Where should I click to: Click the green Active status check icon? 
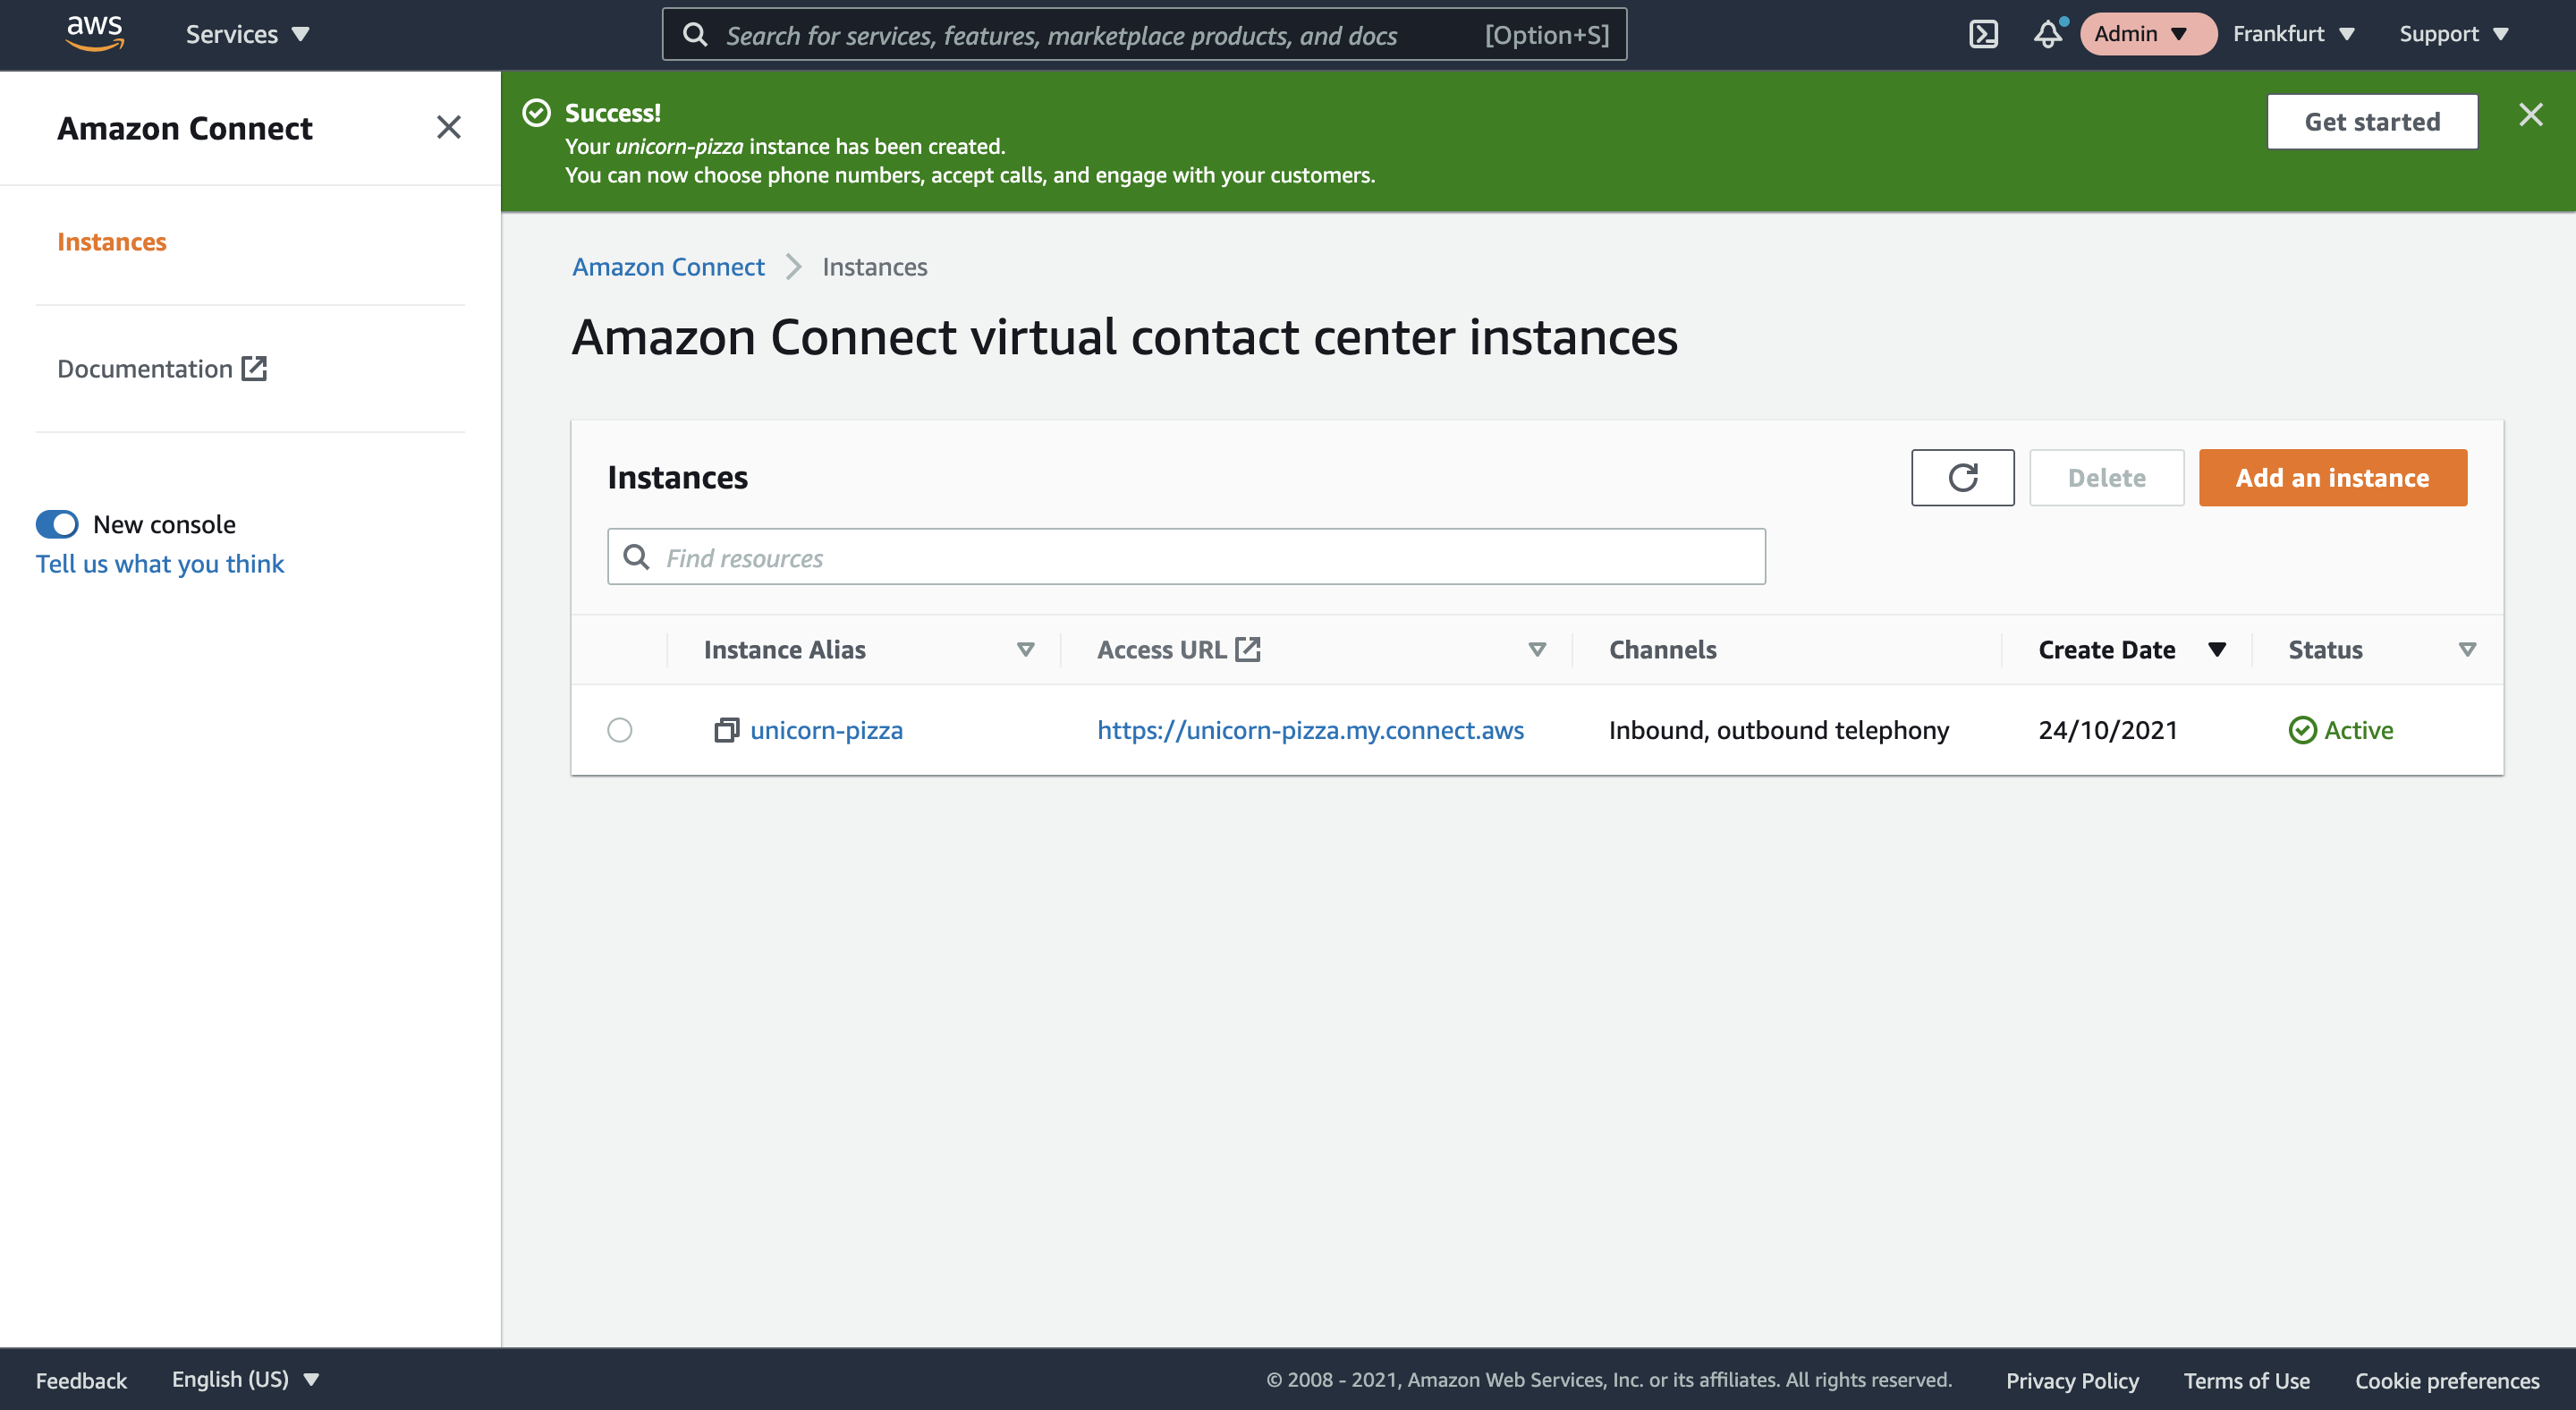click(2302, 730)
